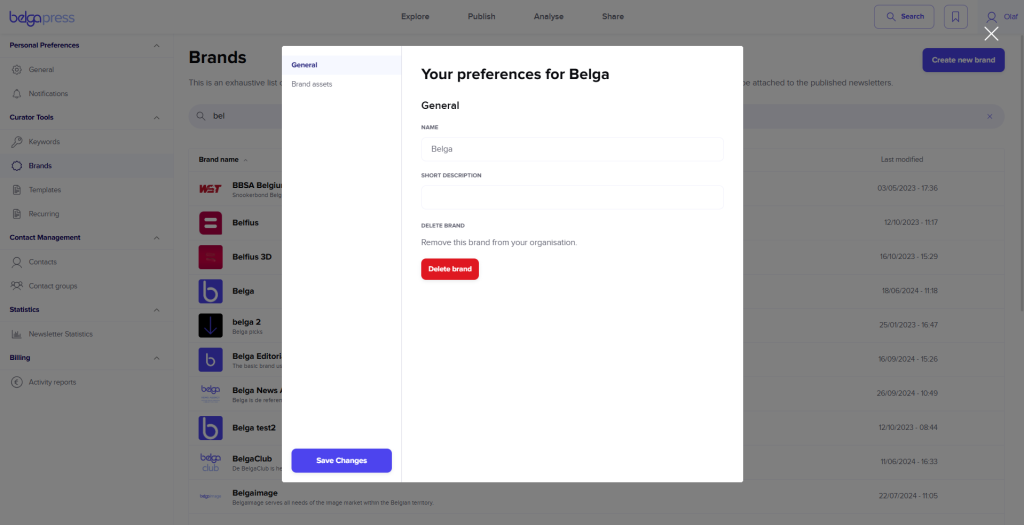Select the Belgaimage brand name

(x=255, y=493)
